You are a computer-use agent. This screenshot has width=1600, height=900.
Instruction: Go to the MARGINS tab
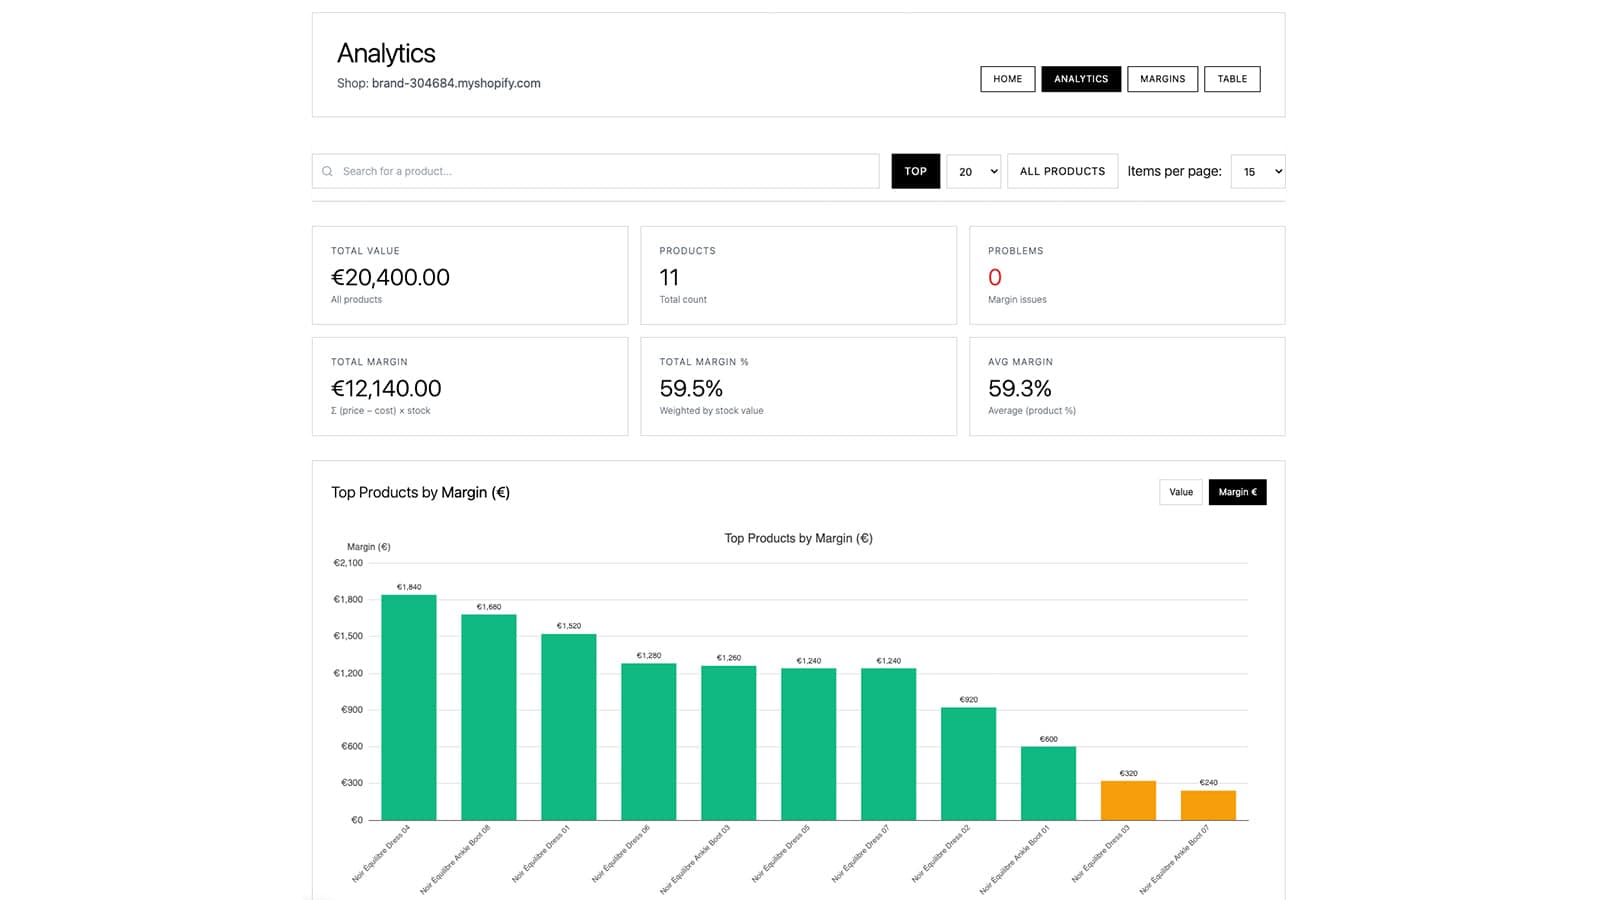1162,79
